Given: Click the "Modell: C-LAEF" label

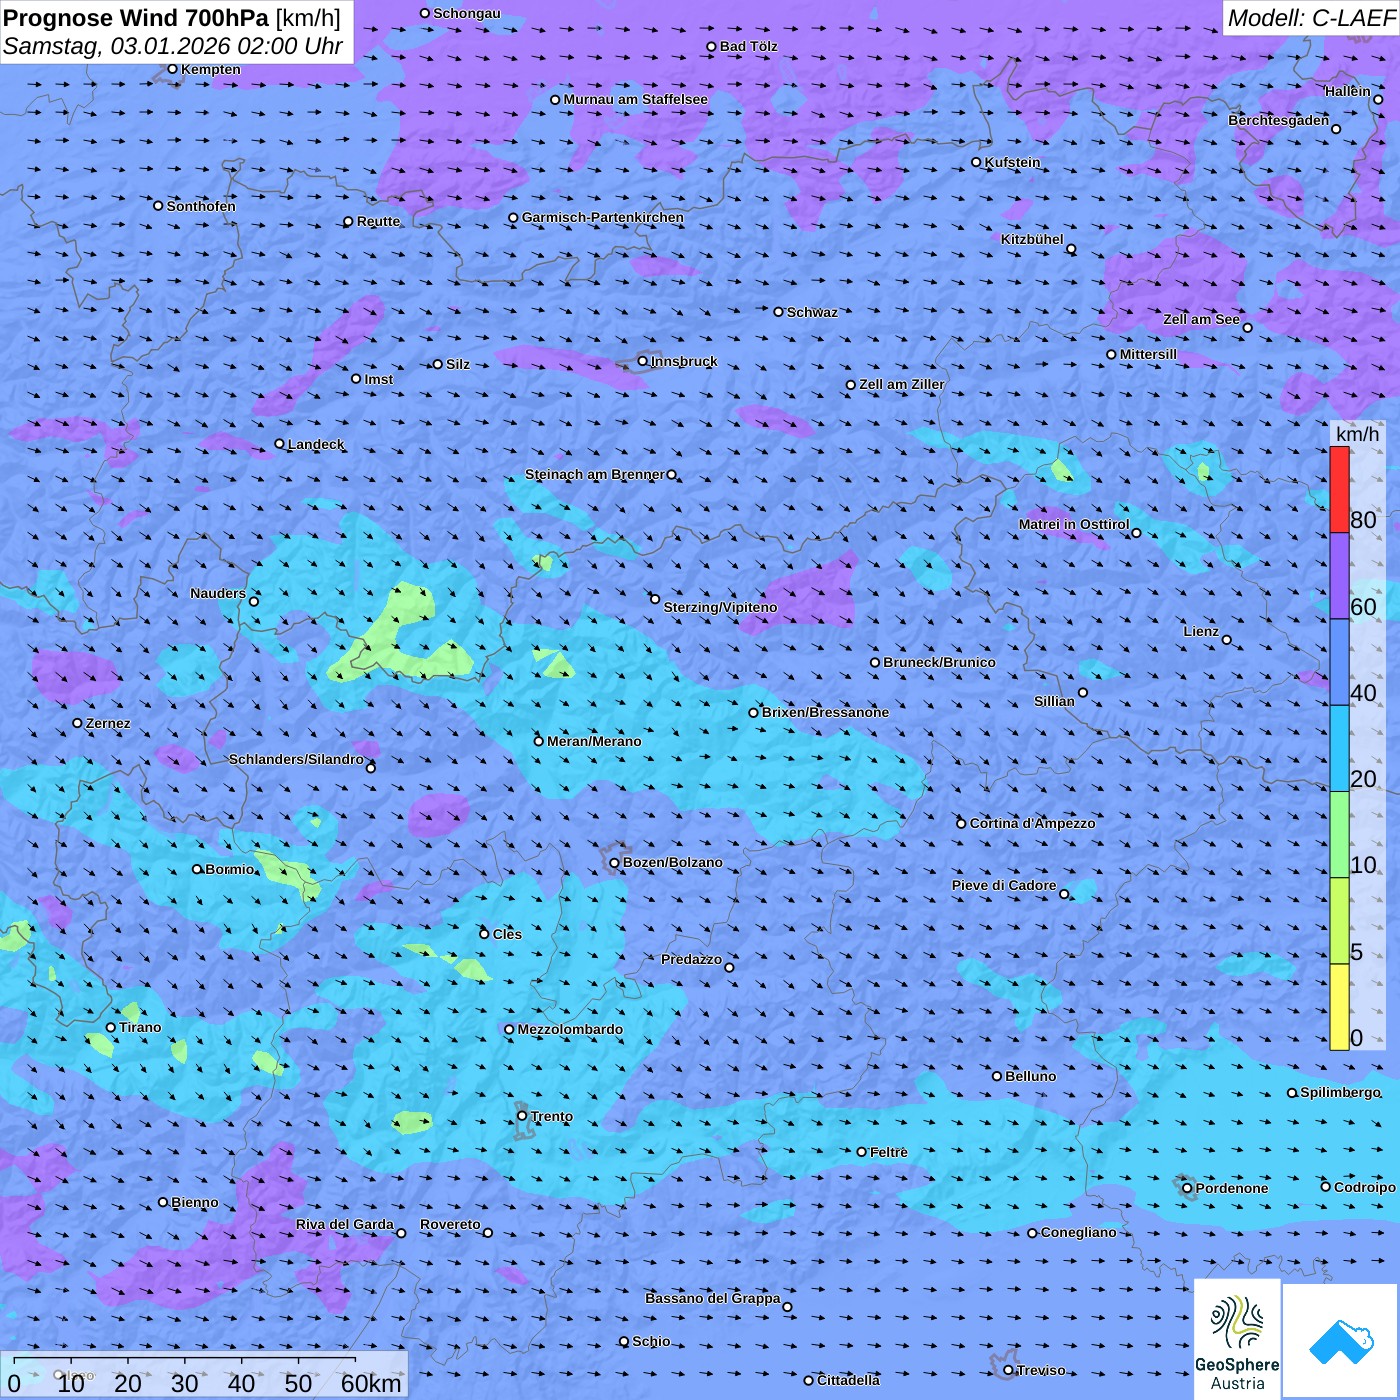Looking at the screenshot, I should pos(1311,18).
